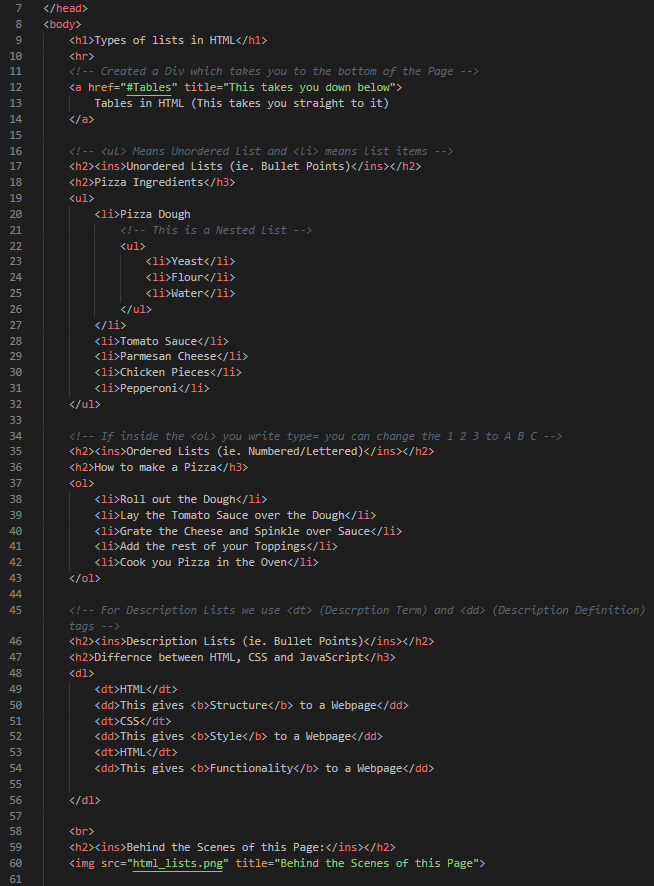Viewport: 654px width, 886px height.
Task: Click the "This is a Nested List" comment
Action: [x=216, y=230]
